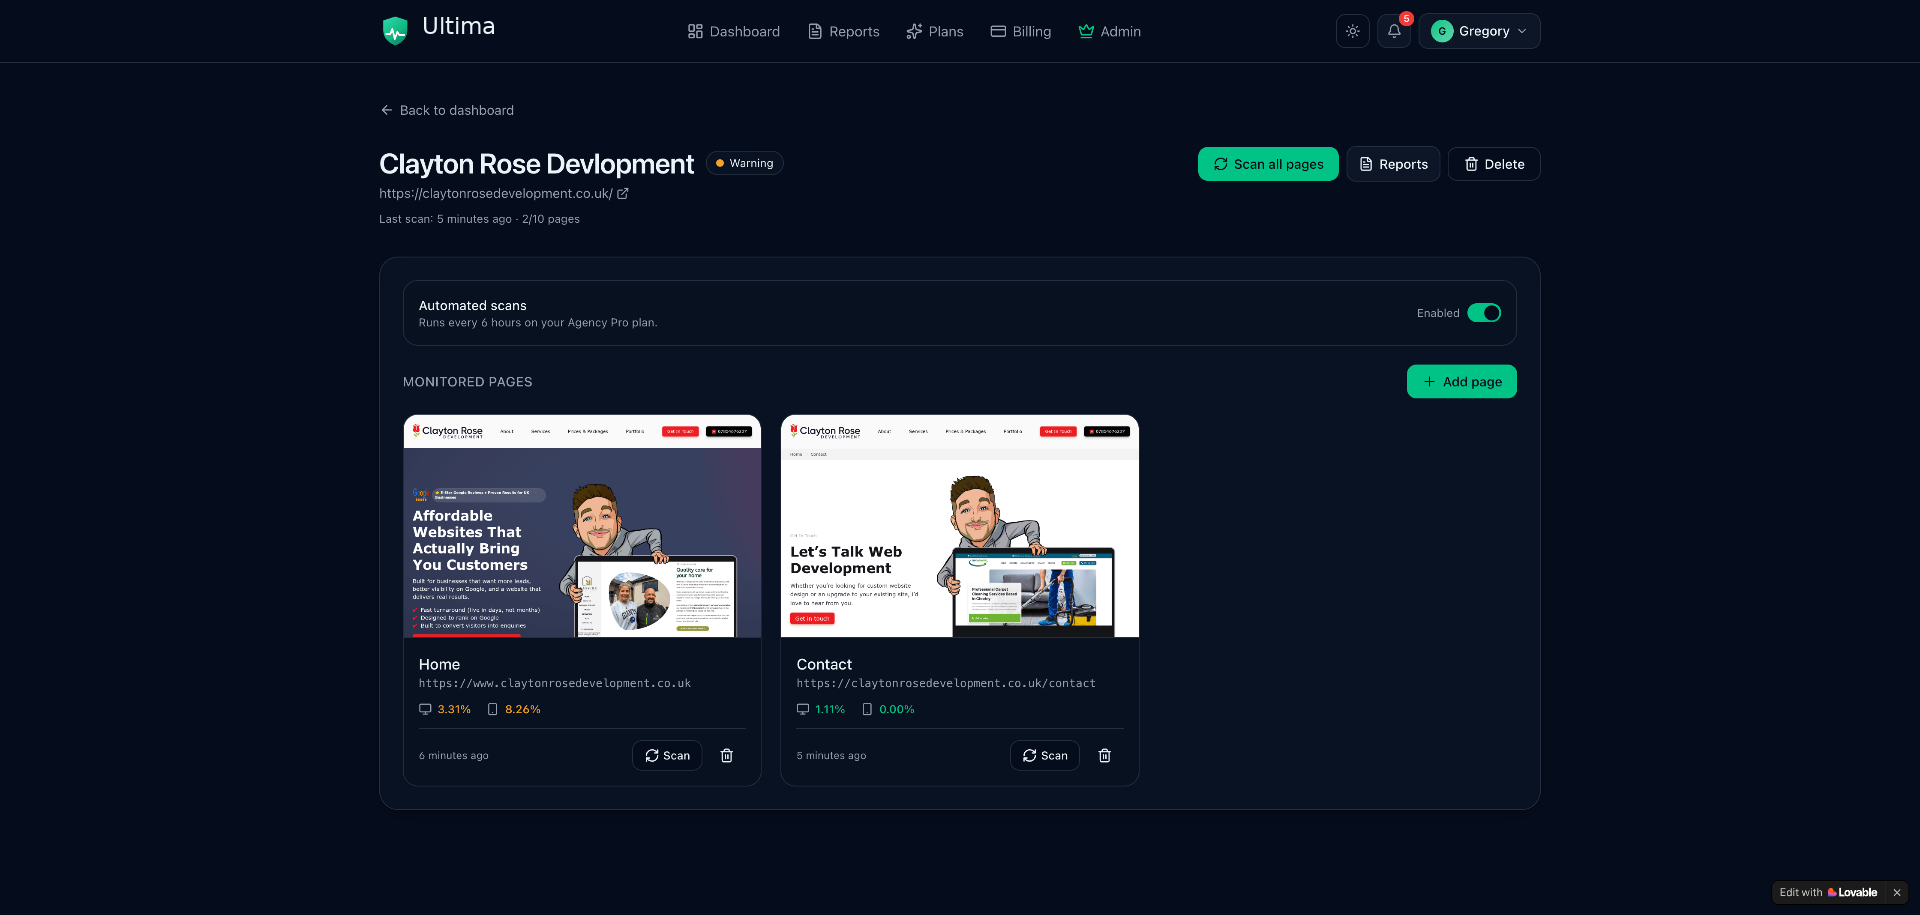Open the Plans nav item
1920x915 pixels.
935,32
